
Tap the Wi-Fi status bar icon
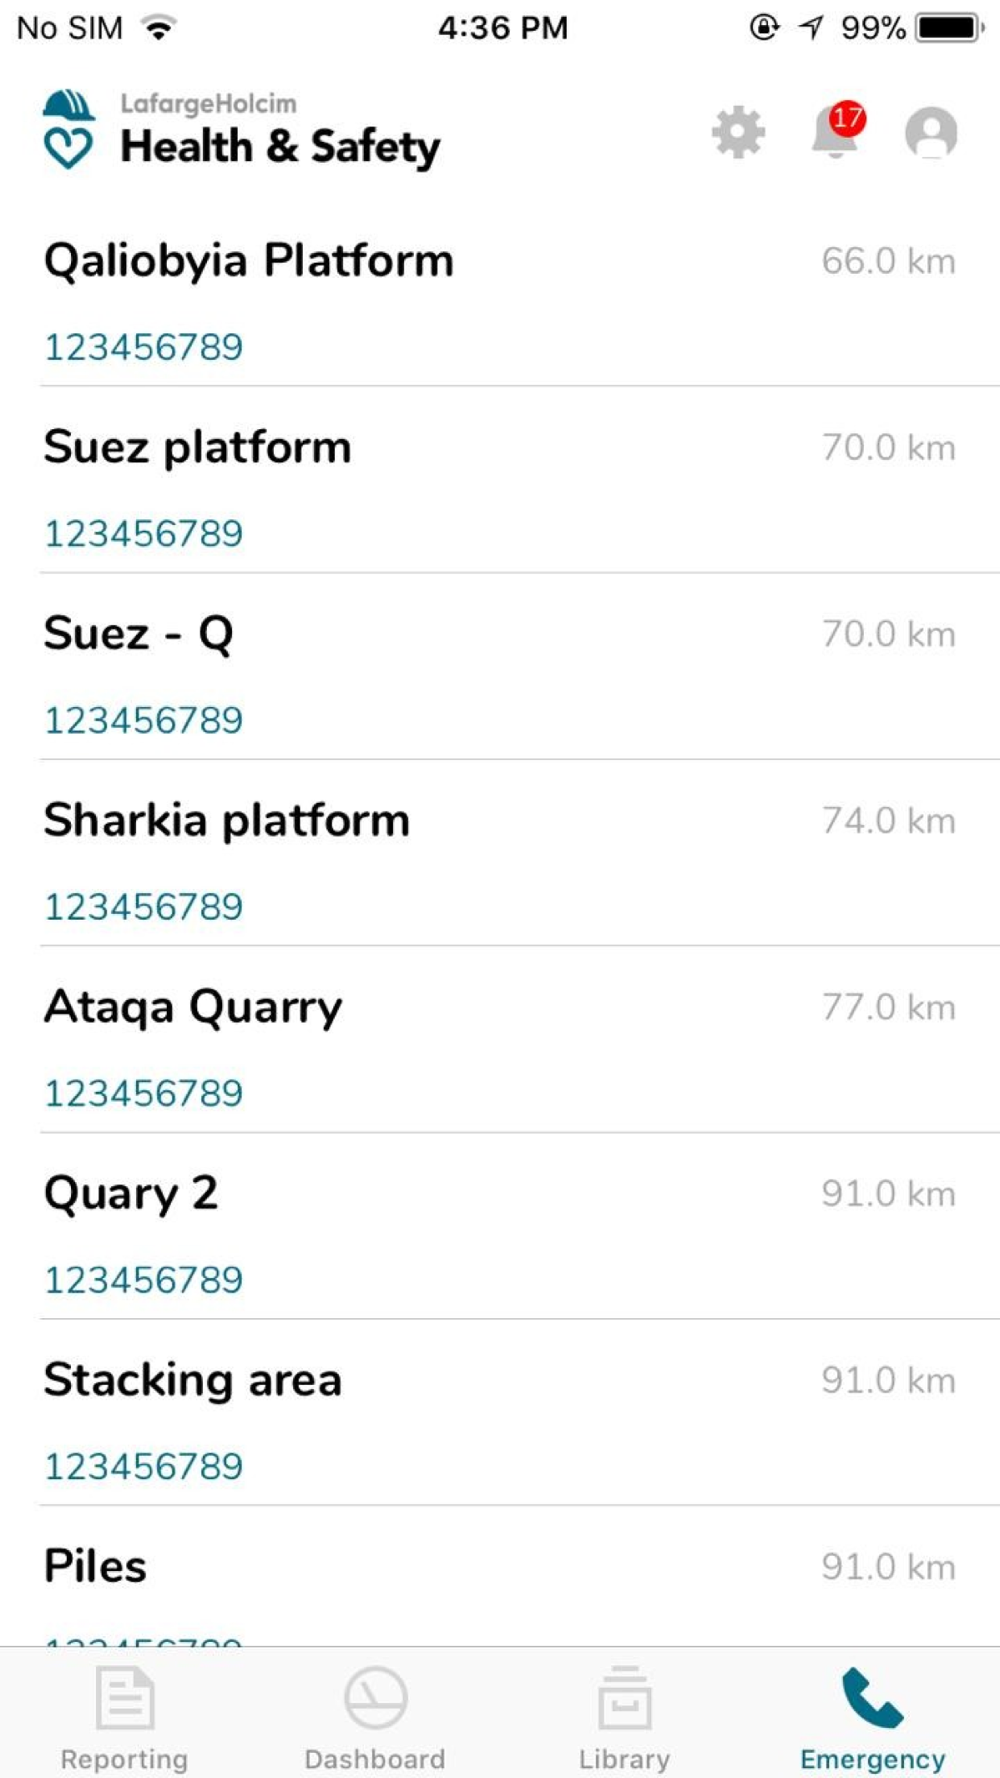click(158, 28)
